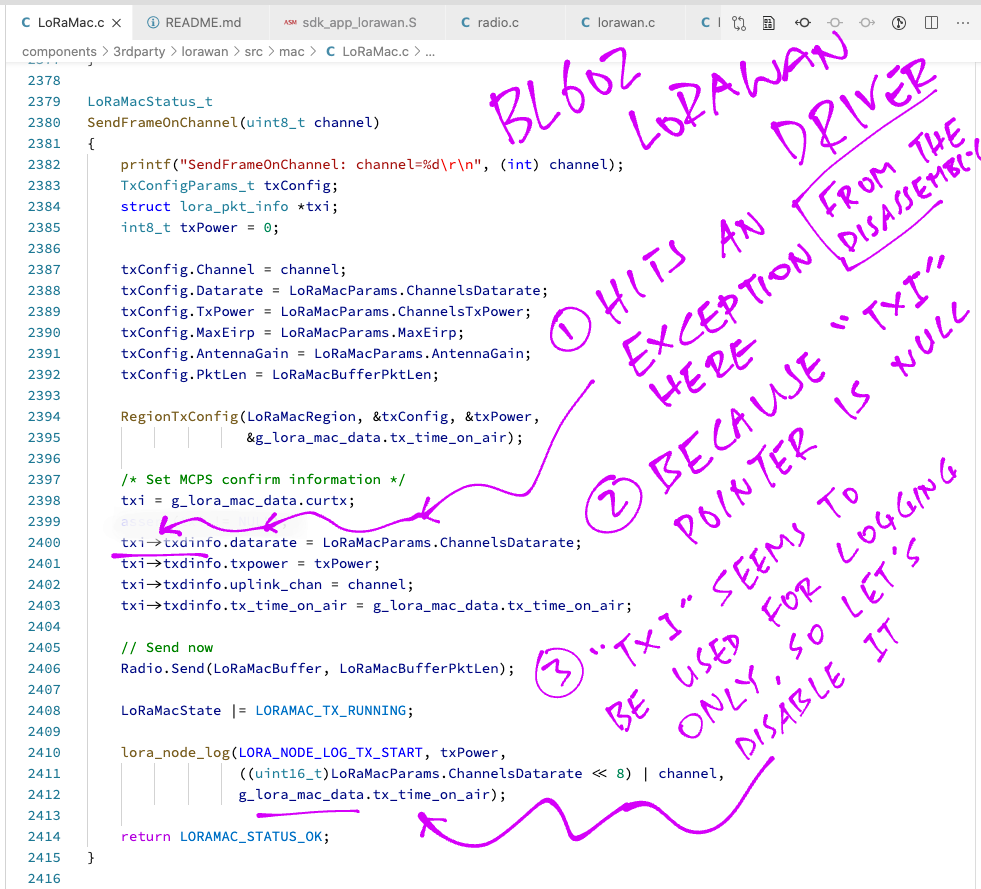981x889 pixels.
Task: Switch to the radio.c tab
Action: click(x=497, y=22)
